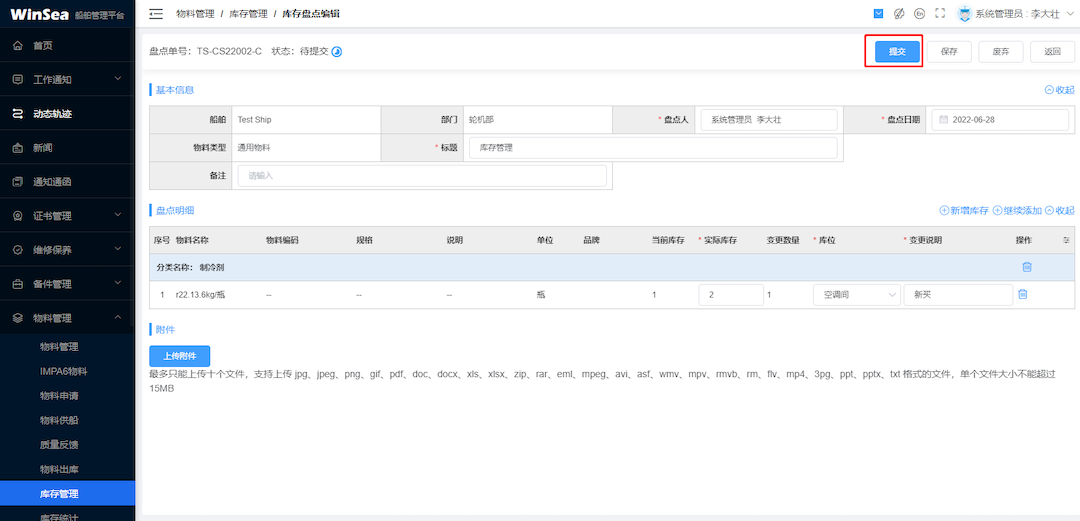Click the 标题 input containing 库存管理

[x=653, y=147]
